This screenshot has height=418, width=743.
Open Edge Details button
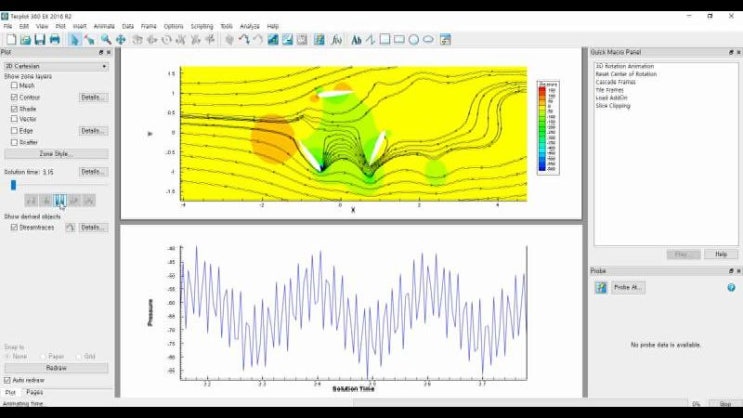[x=93, y=130]
